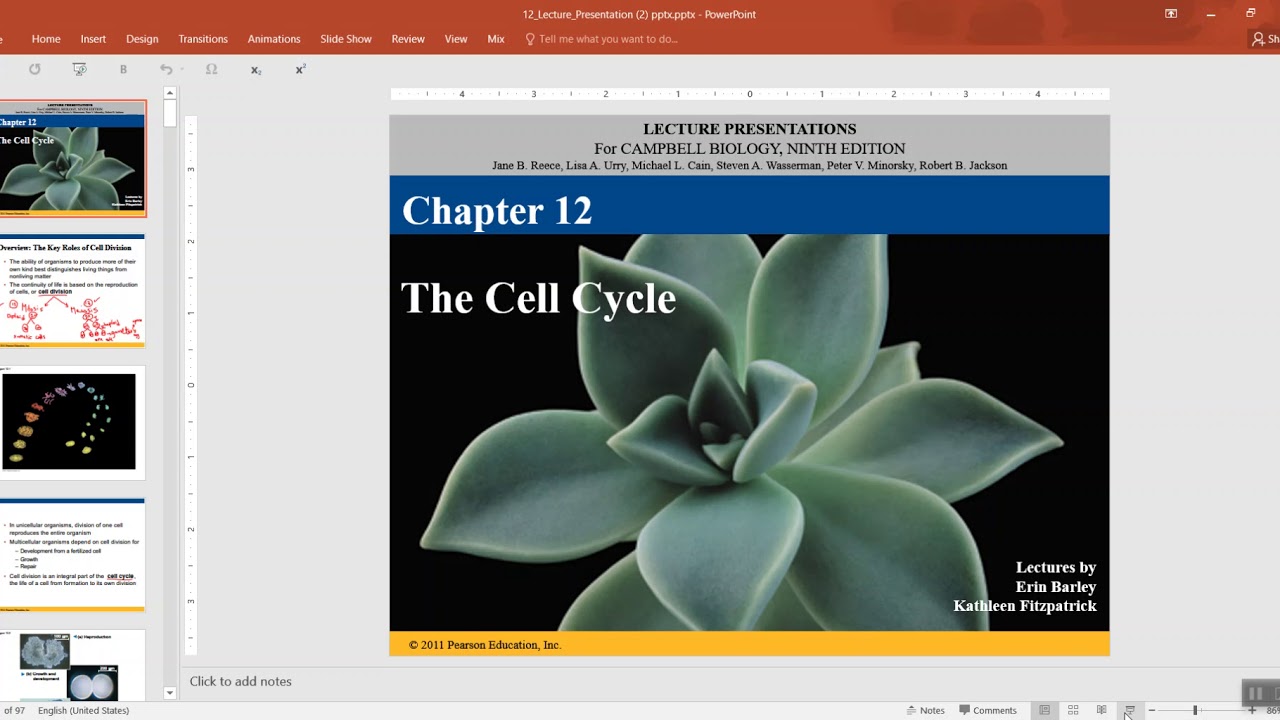
Task: Click the zoom slider handle
Action: point(1195,710)
